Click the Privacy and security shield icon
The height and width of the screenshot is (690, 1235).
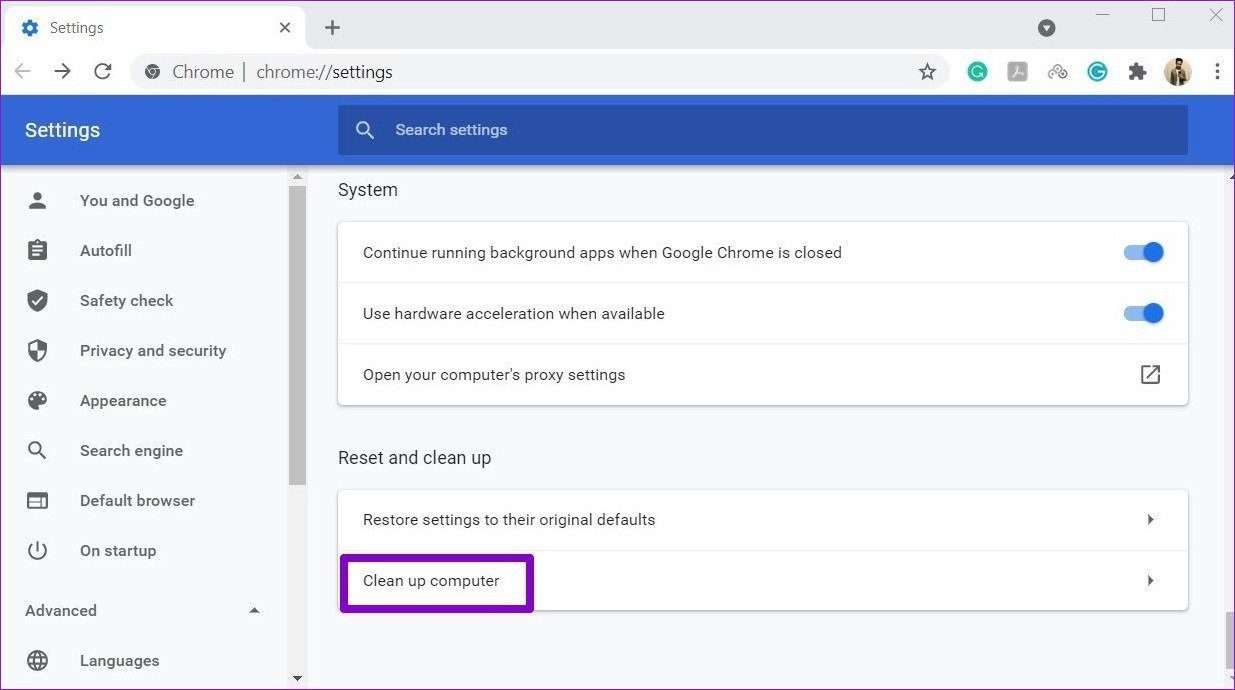[x=38, y=350]
